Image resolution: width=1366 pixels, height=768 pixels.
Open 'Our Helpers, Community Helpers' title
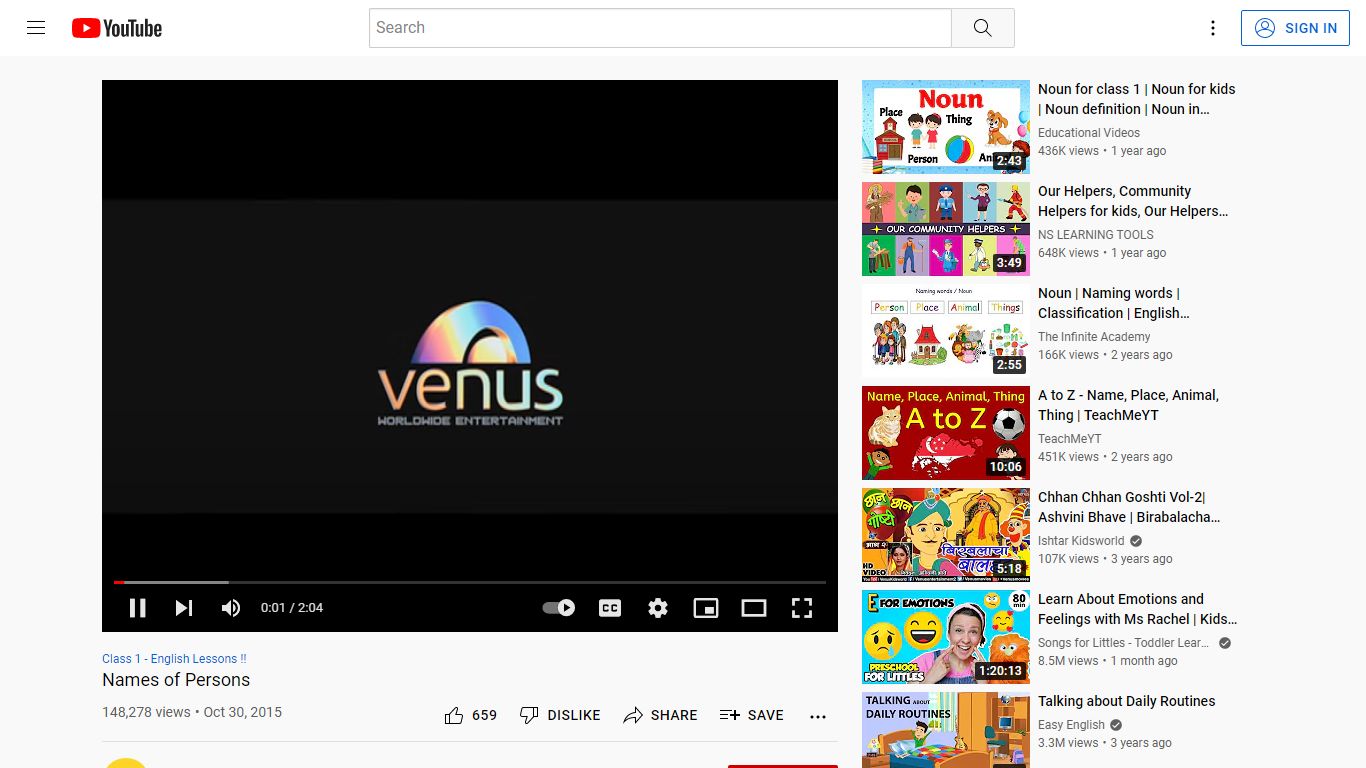coord(1133,201)
